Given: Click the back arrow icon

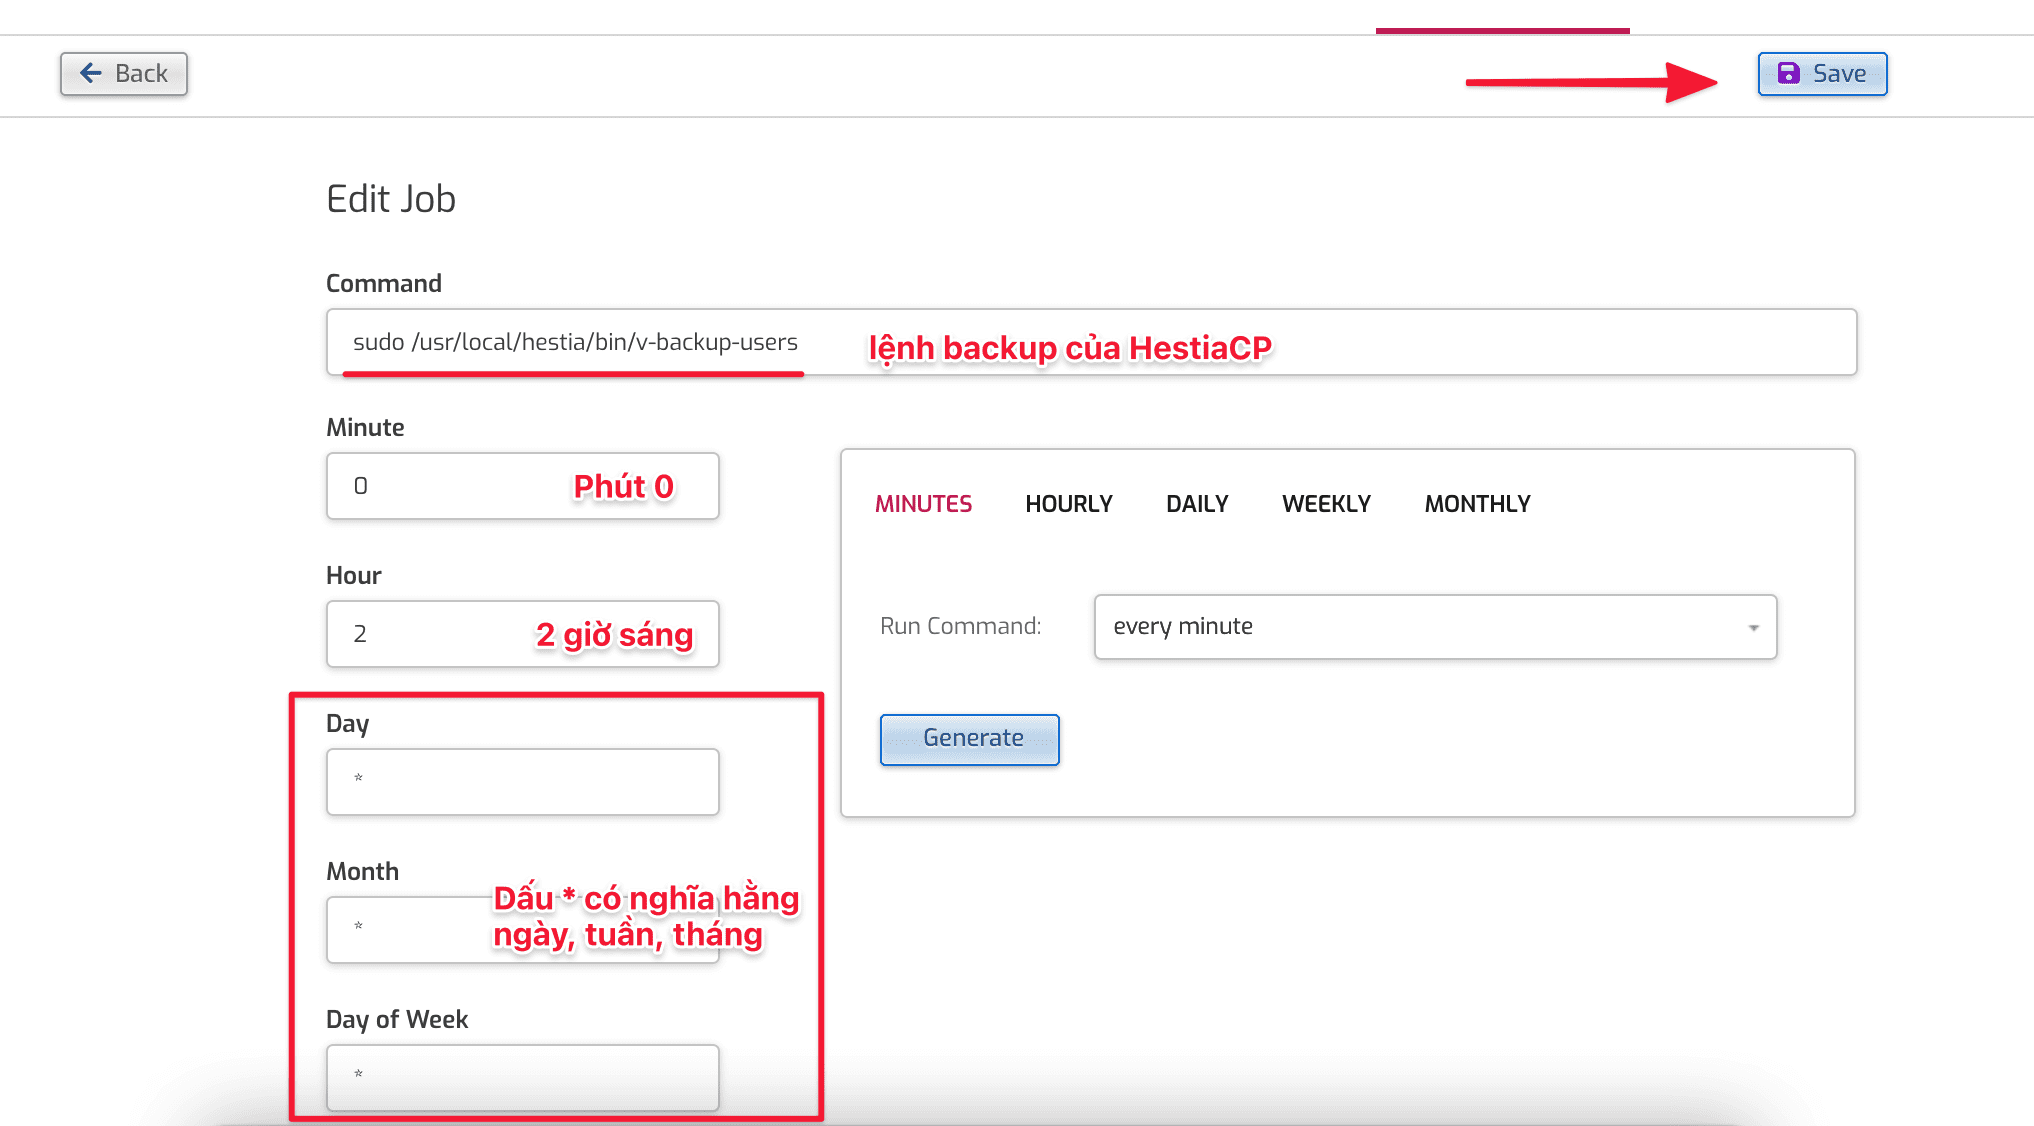Looking at the screenshot, I should [x=91, y=73].
